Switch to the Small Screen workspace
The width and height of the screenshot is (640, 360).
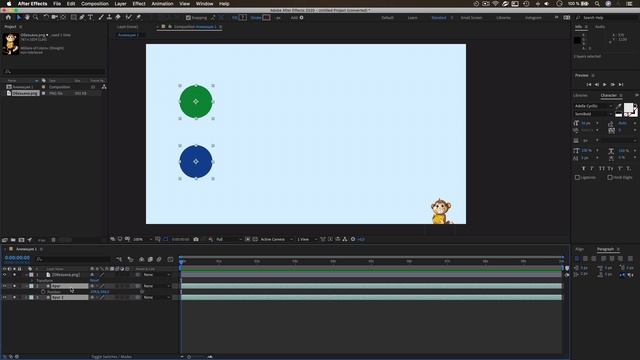(471, 18)
